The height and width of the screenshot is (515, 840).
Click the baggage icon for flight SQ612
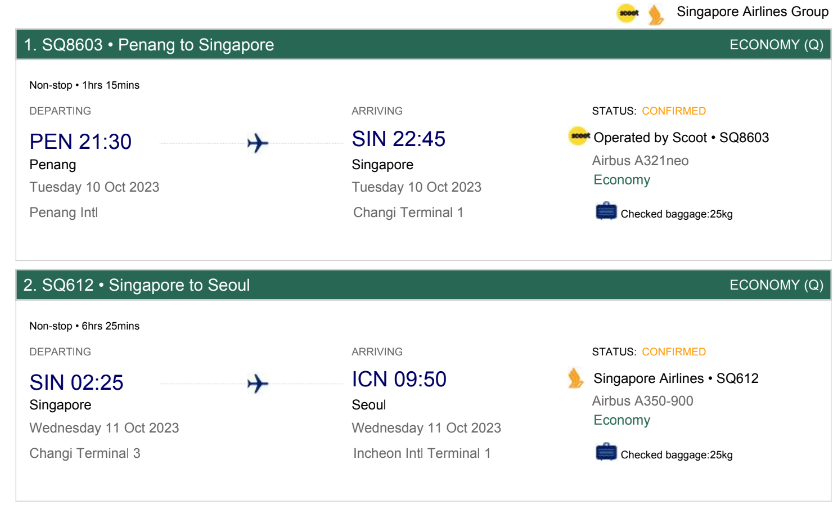606,452
